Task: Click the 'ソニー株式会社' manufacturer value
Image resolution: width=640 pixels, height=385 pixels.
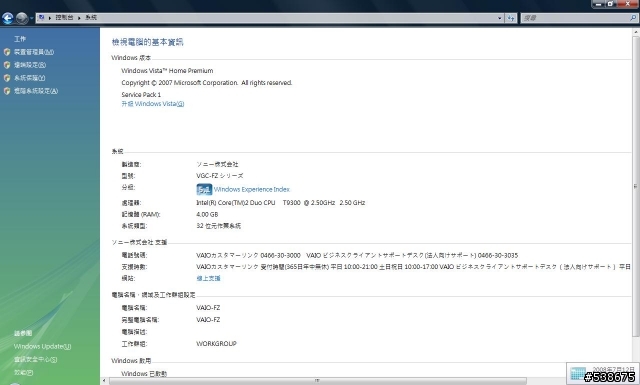Action: (x=217, y=164)
